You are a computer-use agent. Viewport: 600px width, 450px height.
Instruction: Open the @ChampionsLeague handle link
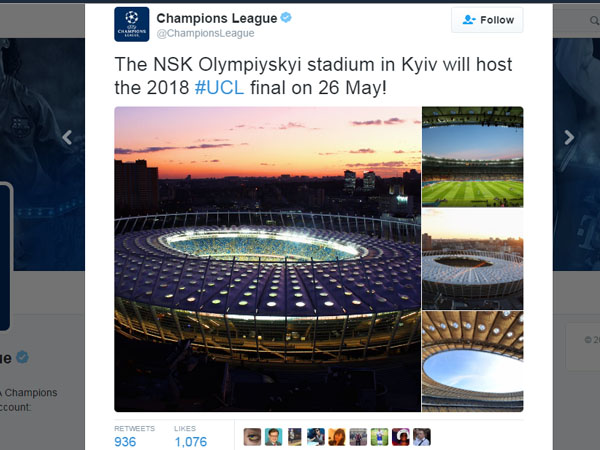(x=205, y=33)
